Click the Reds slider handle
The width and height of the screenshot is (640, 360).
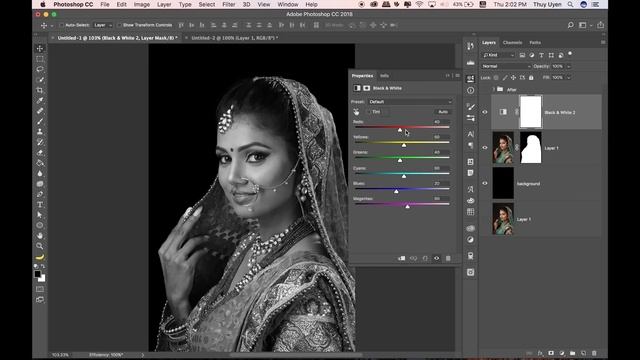click(400, 130)
